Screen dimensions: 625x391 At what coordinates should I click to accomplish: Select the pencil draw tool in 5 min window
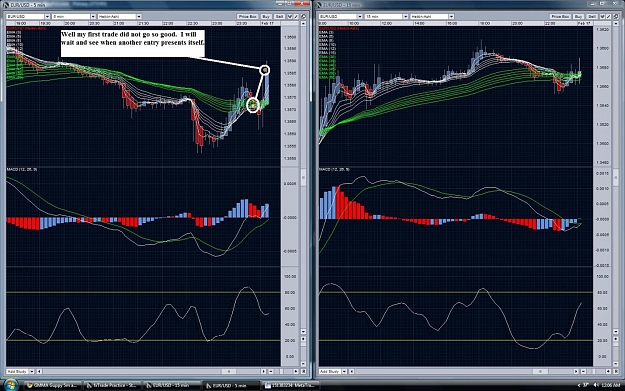(296, 17)
